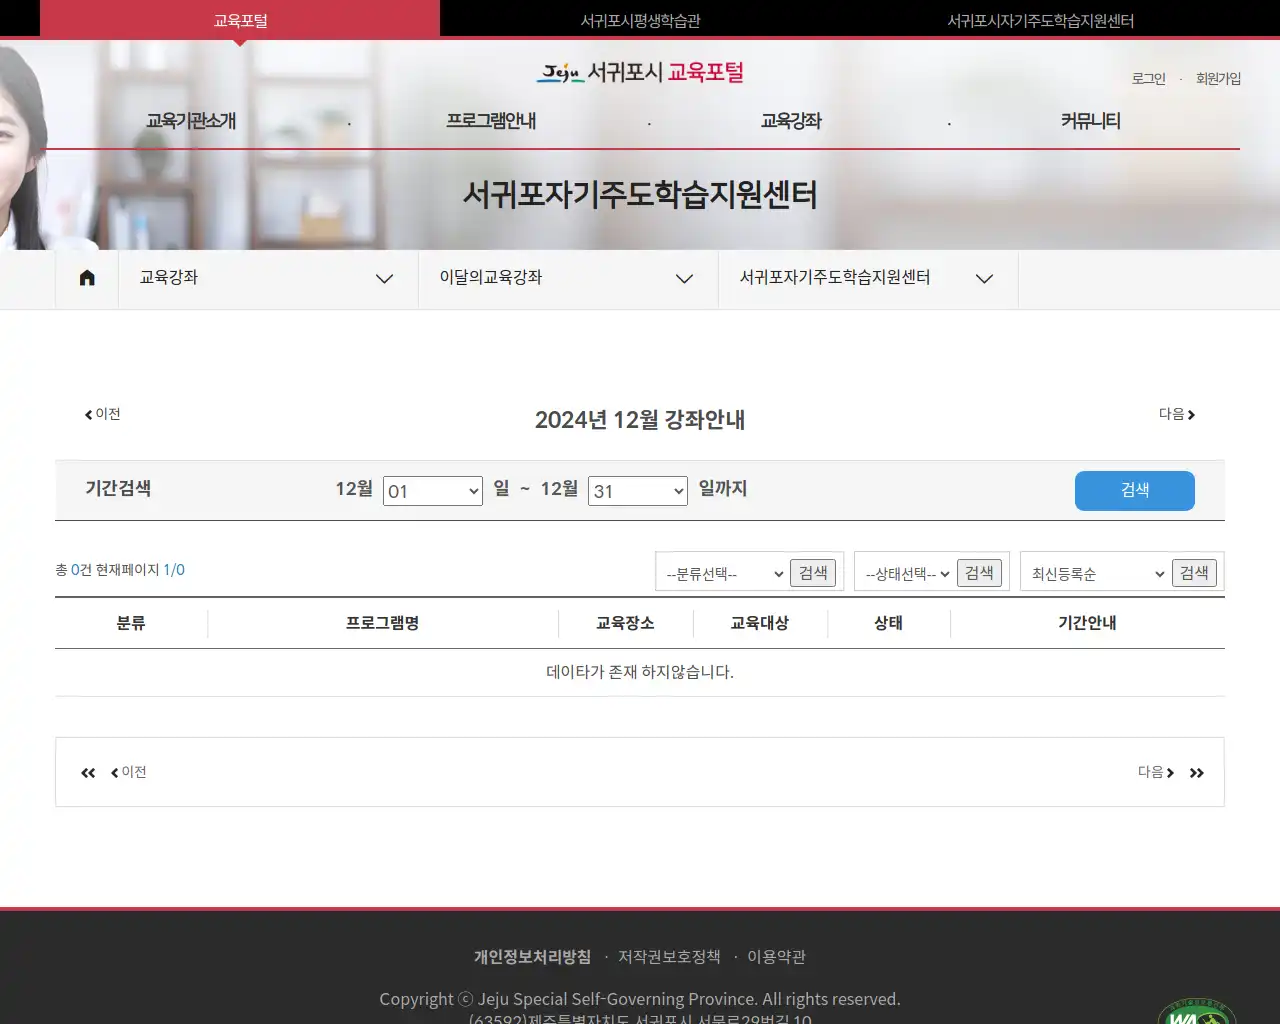Click the blue 검색 period search button
1280x1024 pixels.
click(1135, 490)
